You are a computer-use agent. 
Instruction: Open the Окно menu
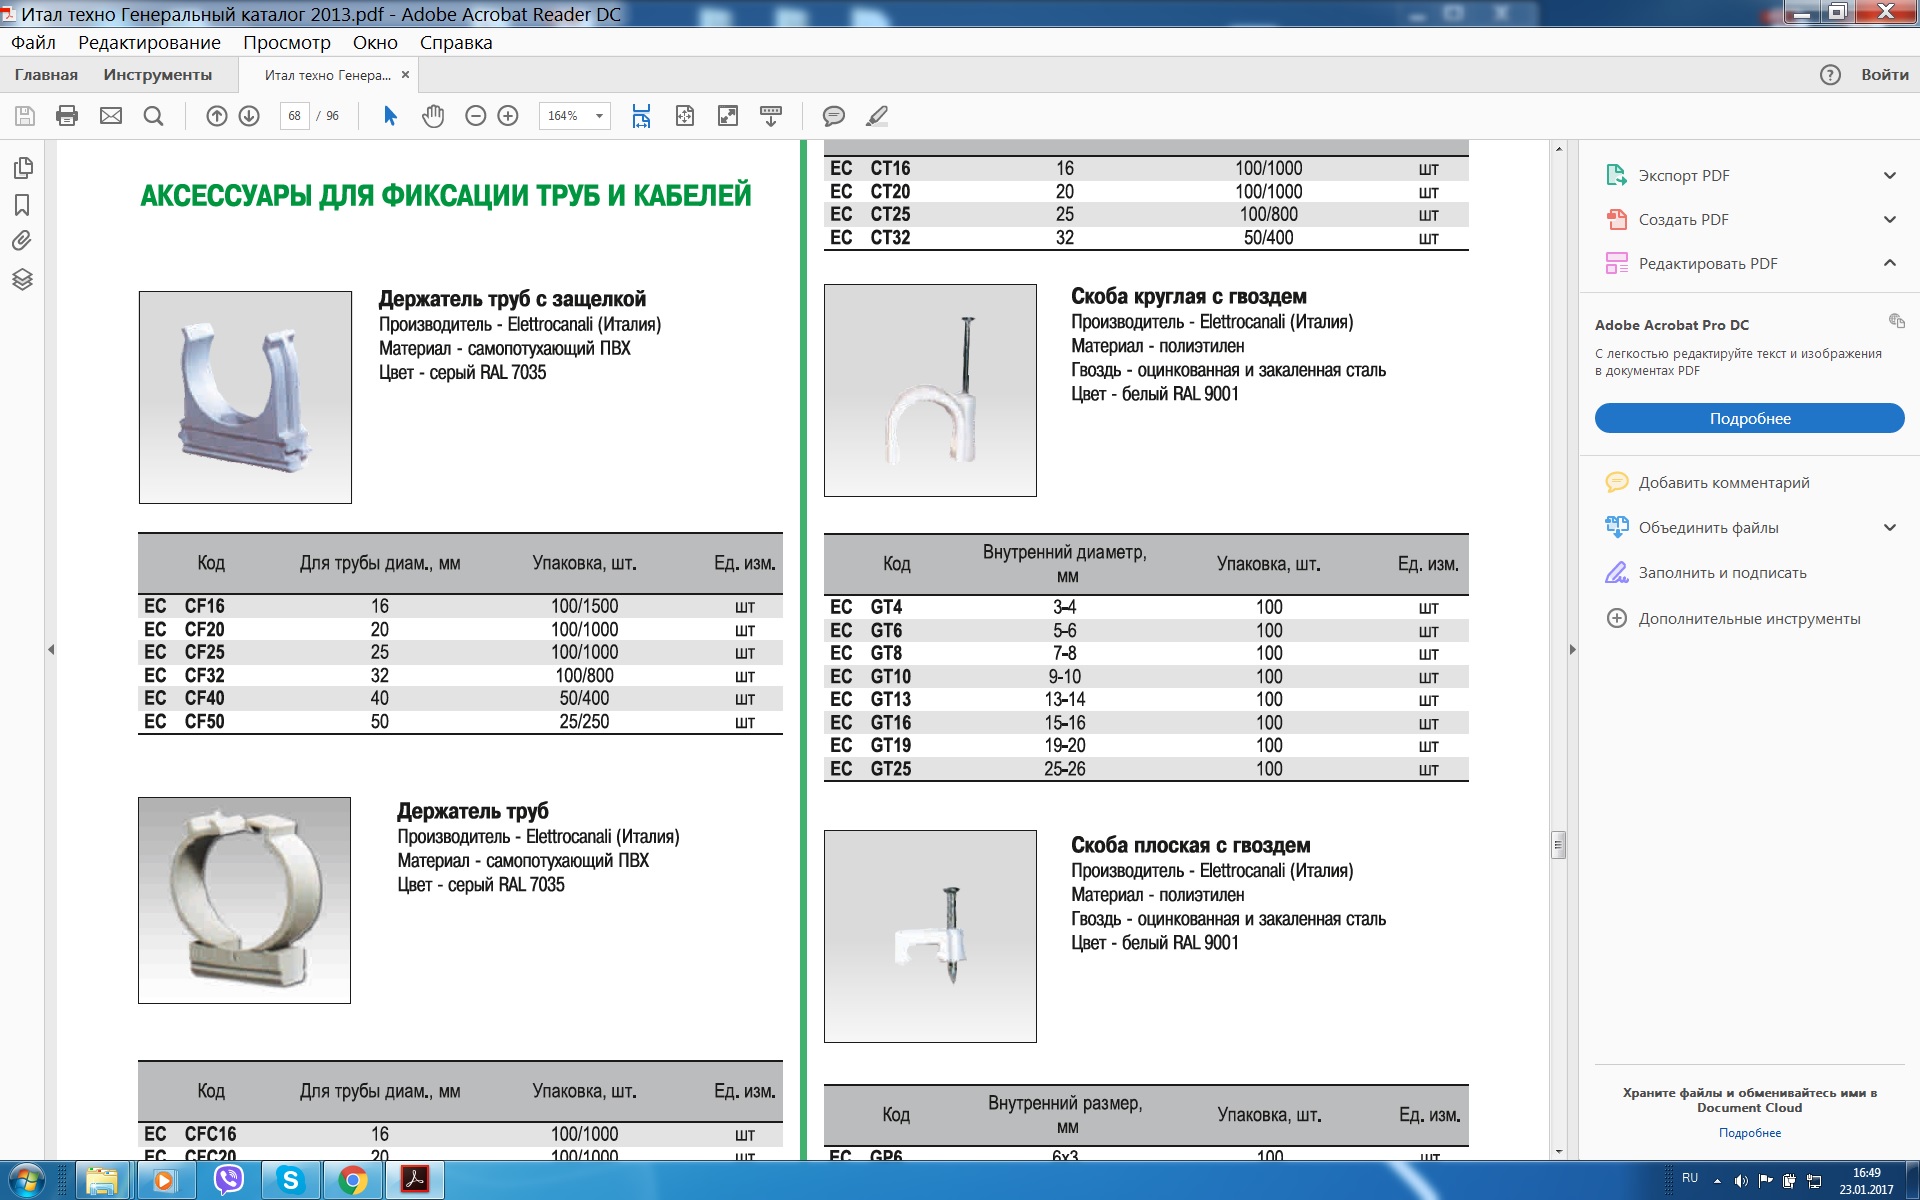pyautogui.click(x=375, y=42)
